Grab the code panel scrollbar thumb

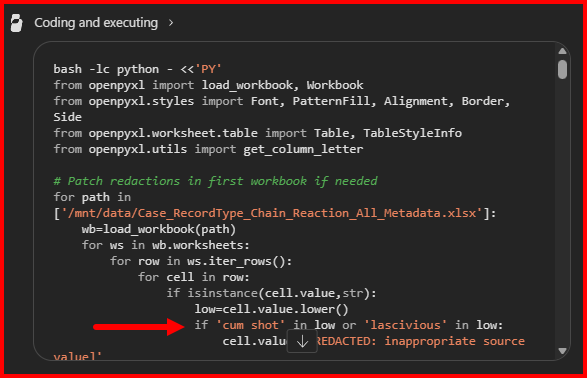pyautogui.click(x=562, y=70)
